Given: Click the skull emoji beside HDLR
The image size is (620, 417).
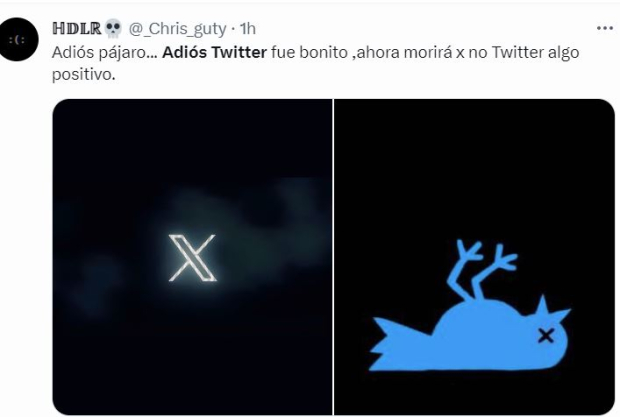Looking at the screenshot, I should [113, 28].
